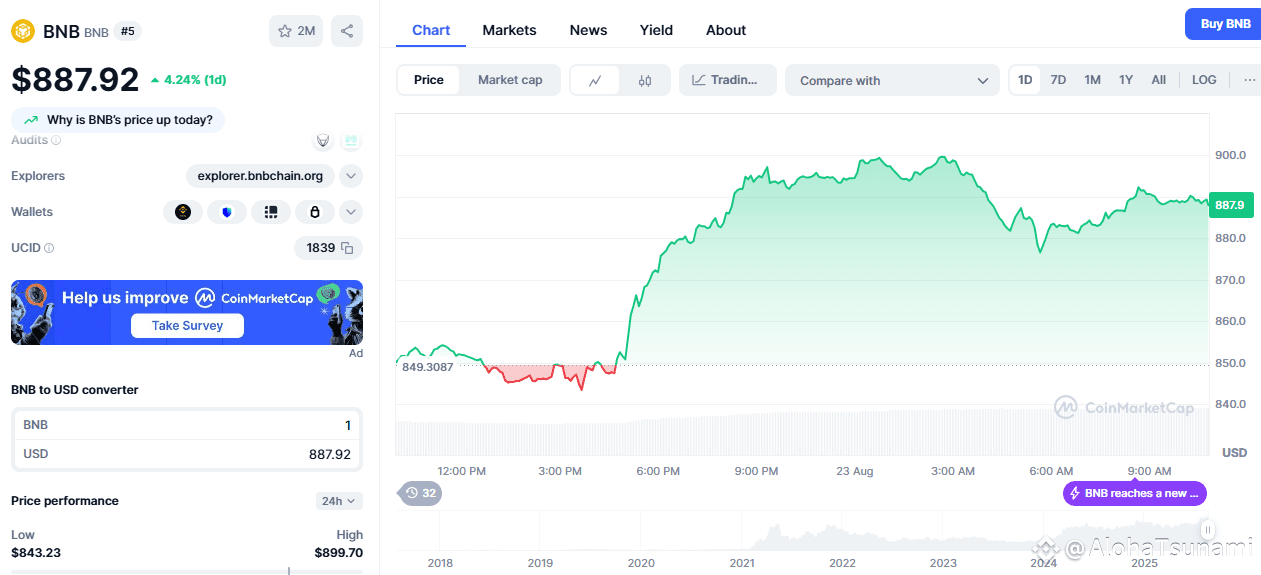Open the Compare with dropdown

(x=892, y=81)
